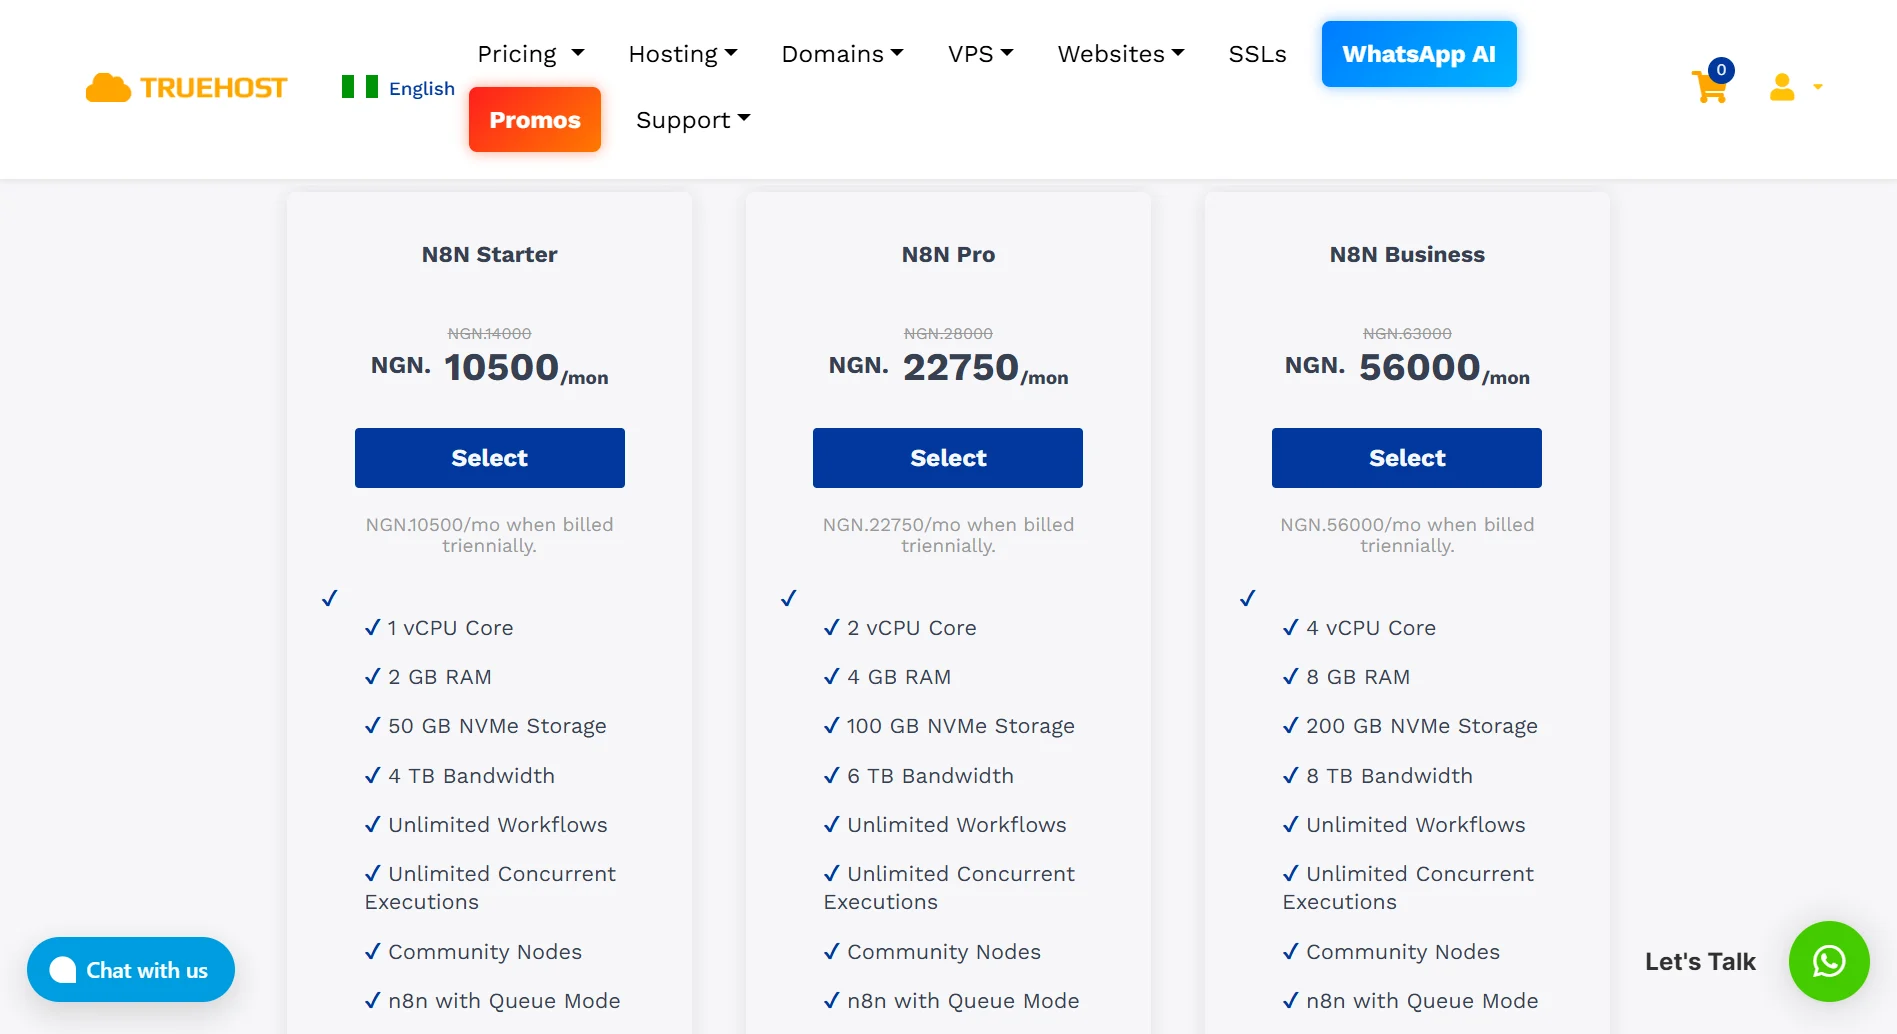Screen dimensions: 1897x1034
Task: Click Pro 'NGN.22750/mo when billed triennially' note
Action: [x=948, y=535]
